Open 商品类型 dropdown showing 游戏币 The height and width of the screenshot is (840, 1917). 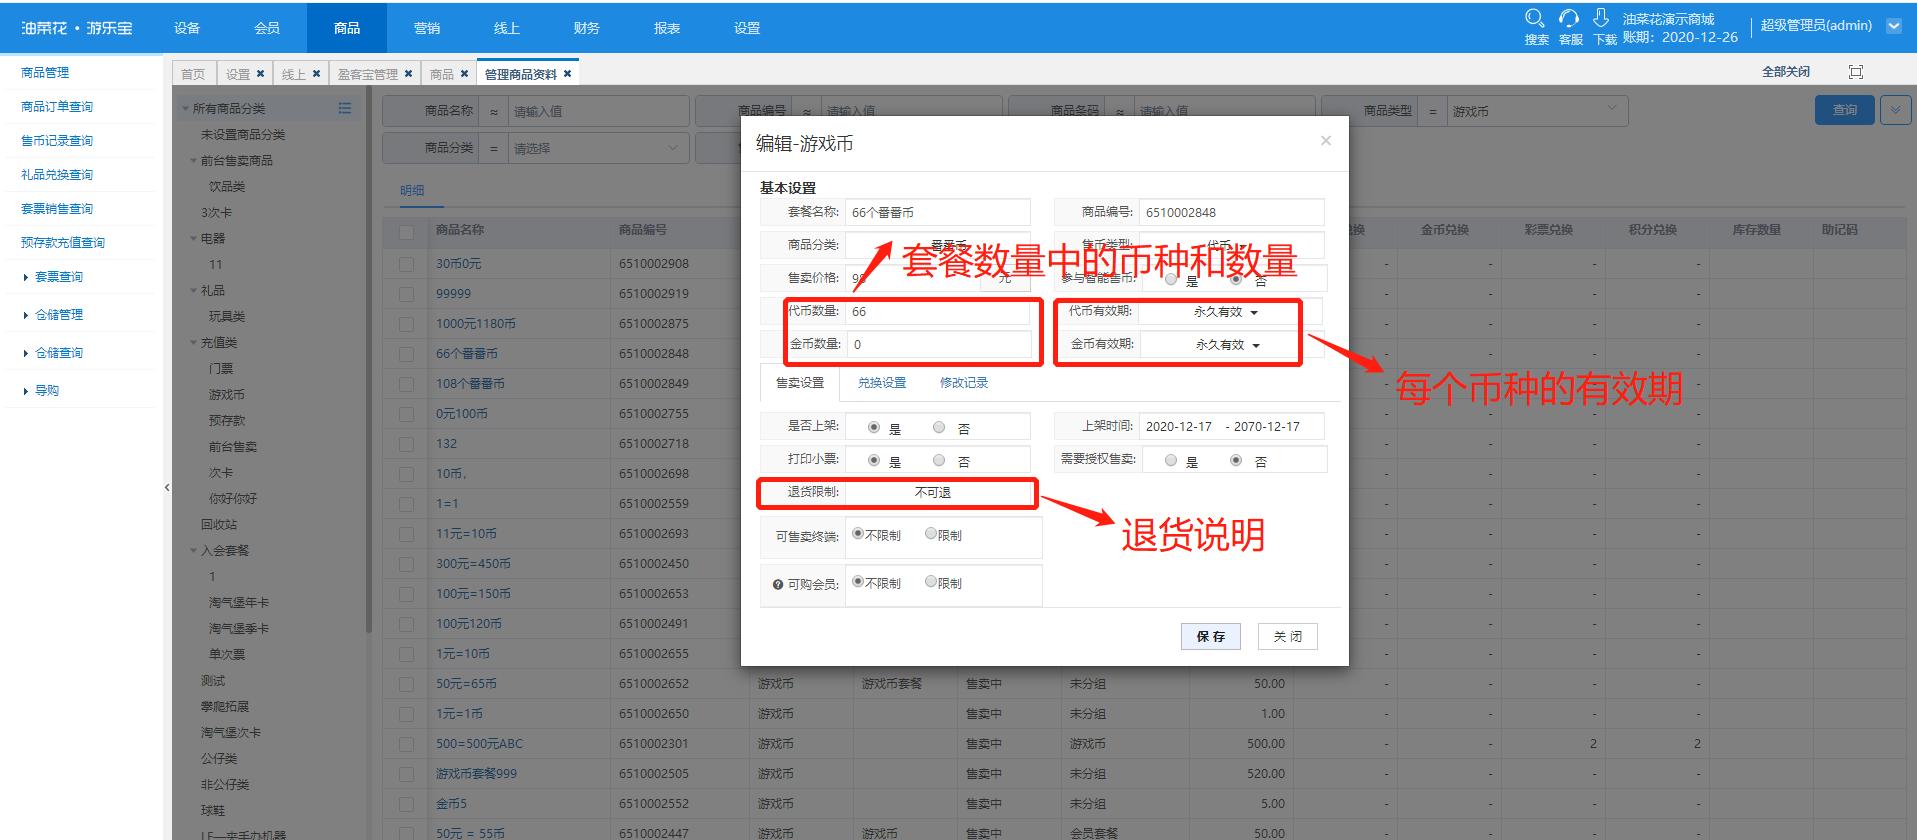1536,111
